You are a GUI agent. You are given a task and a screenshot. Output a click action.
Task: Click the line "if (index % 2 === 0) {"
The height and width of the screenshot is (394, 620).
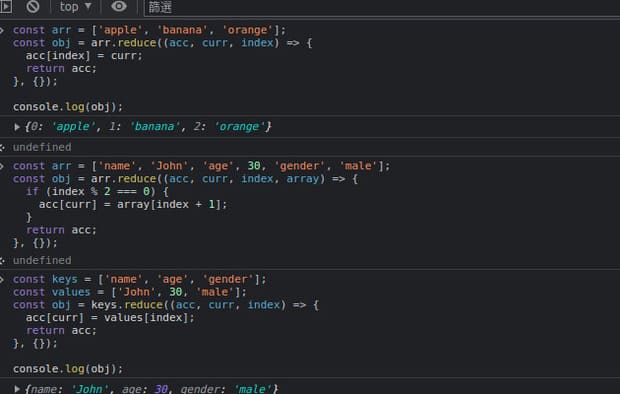[97, 191]
